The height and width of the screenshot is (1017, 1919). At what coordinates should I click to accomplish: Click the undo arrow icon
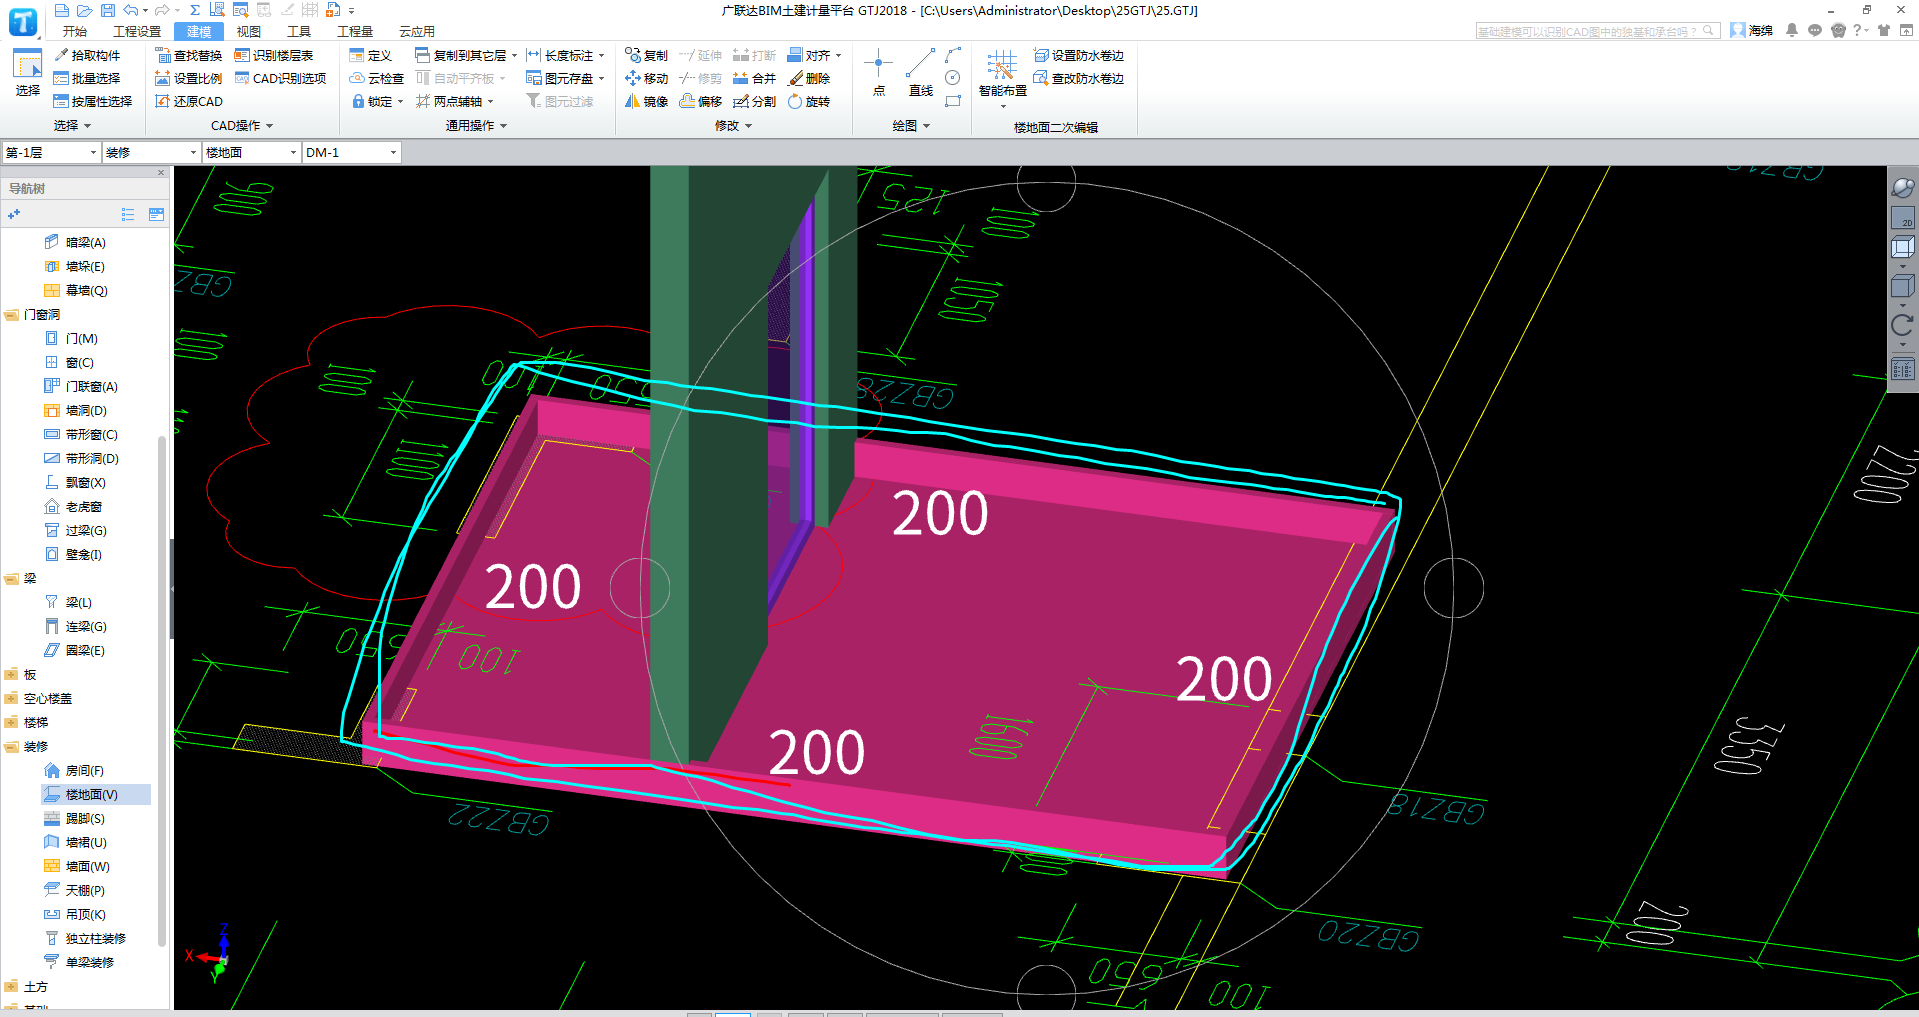point(130,10)
